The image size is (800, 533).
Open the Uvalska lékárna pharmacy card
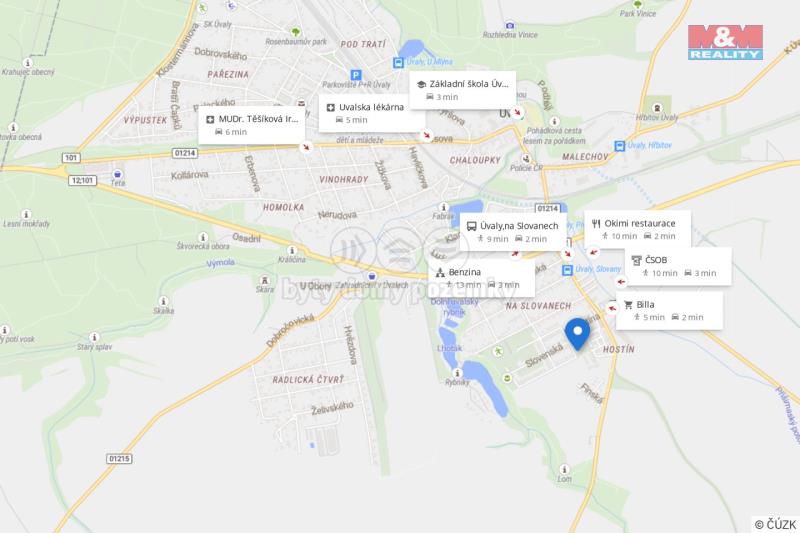point(372,113)
